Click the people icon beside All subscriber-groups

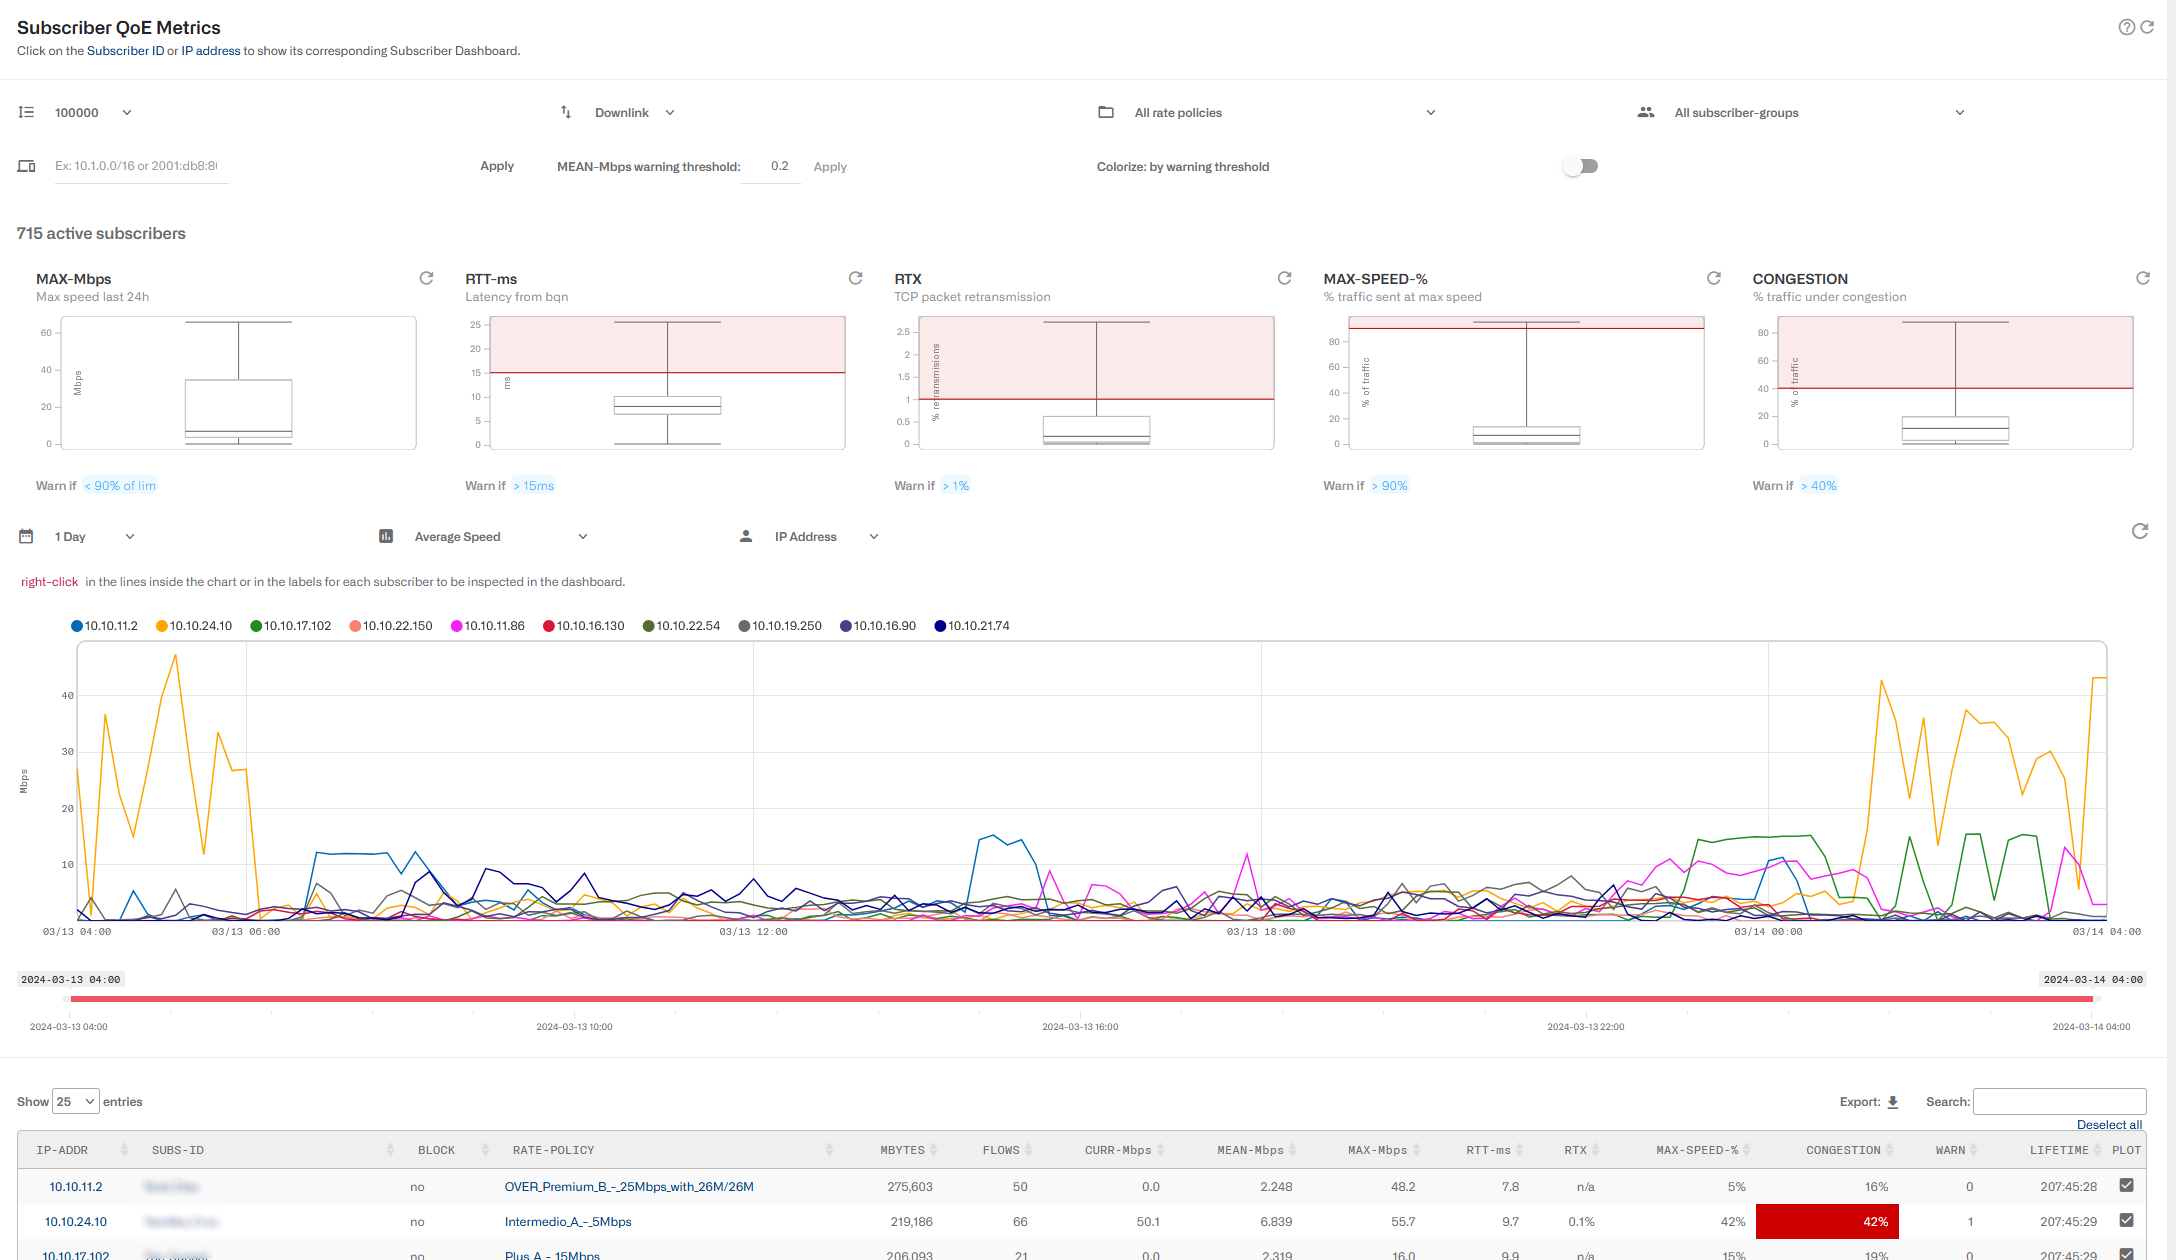[x=1646, y=112]
